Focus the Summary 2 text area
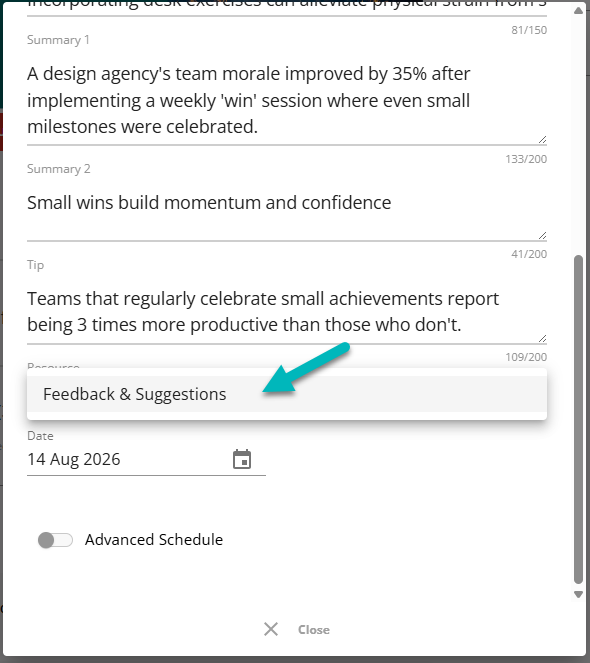Viewport: 590px width, 663px height. [x=287, y=215]
